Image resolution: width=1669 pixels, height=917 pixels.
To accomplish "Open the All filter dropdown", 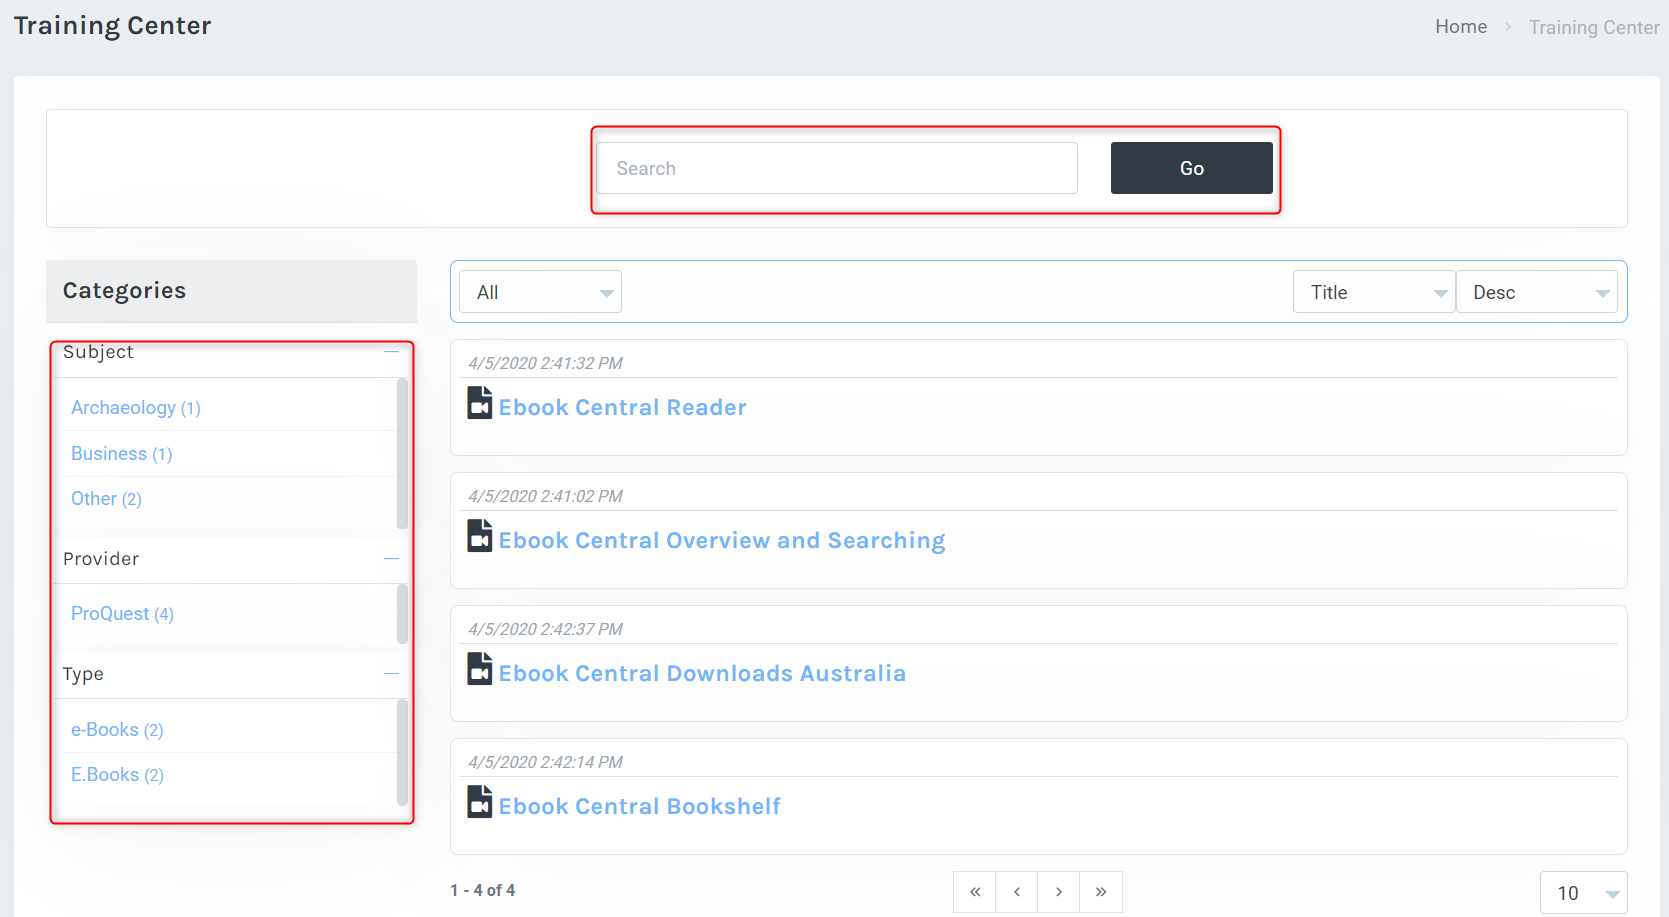I will click(x=540, y=292).
